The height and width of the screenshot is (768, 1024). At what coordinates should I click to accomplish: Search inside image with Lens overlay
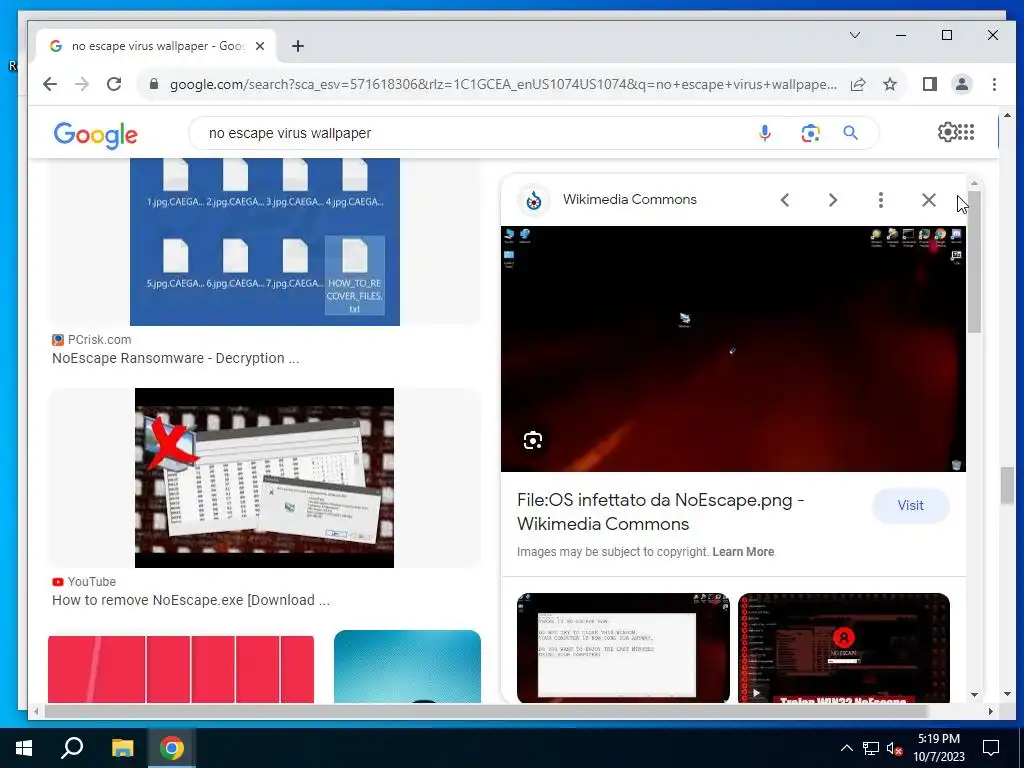point(533,441)
